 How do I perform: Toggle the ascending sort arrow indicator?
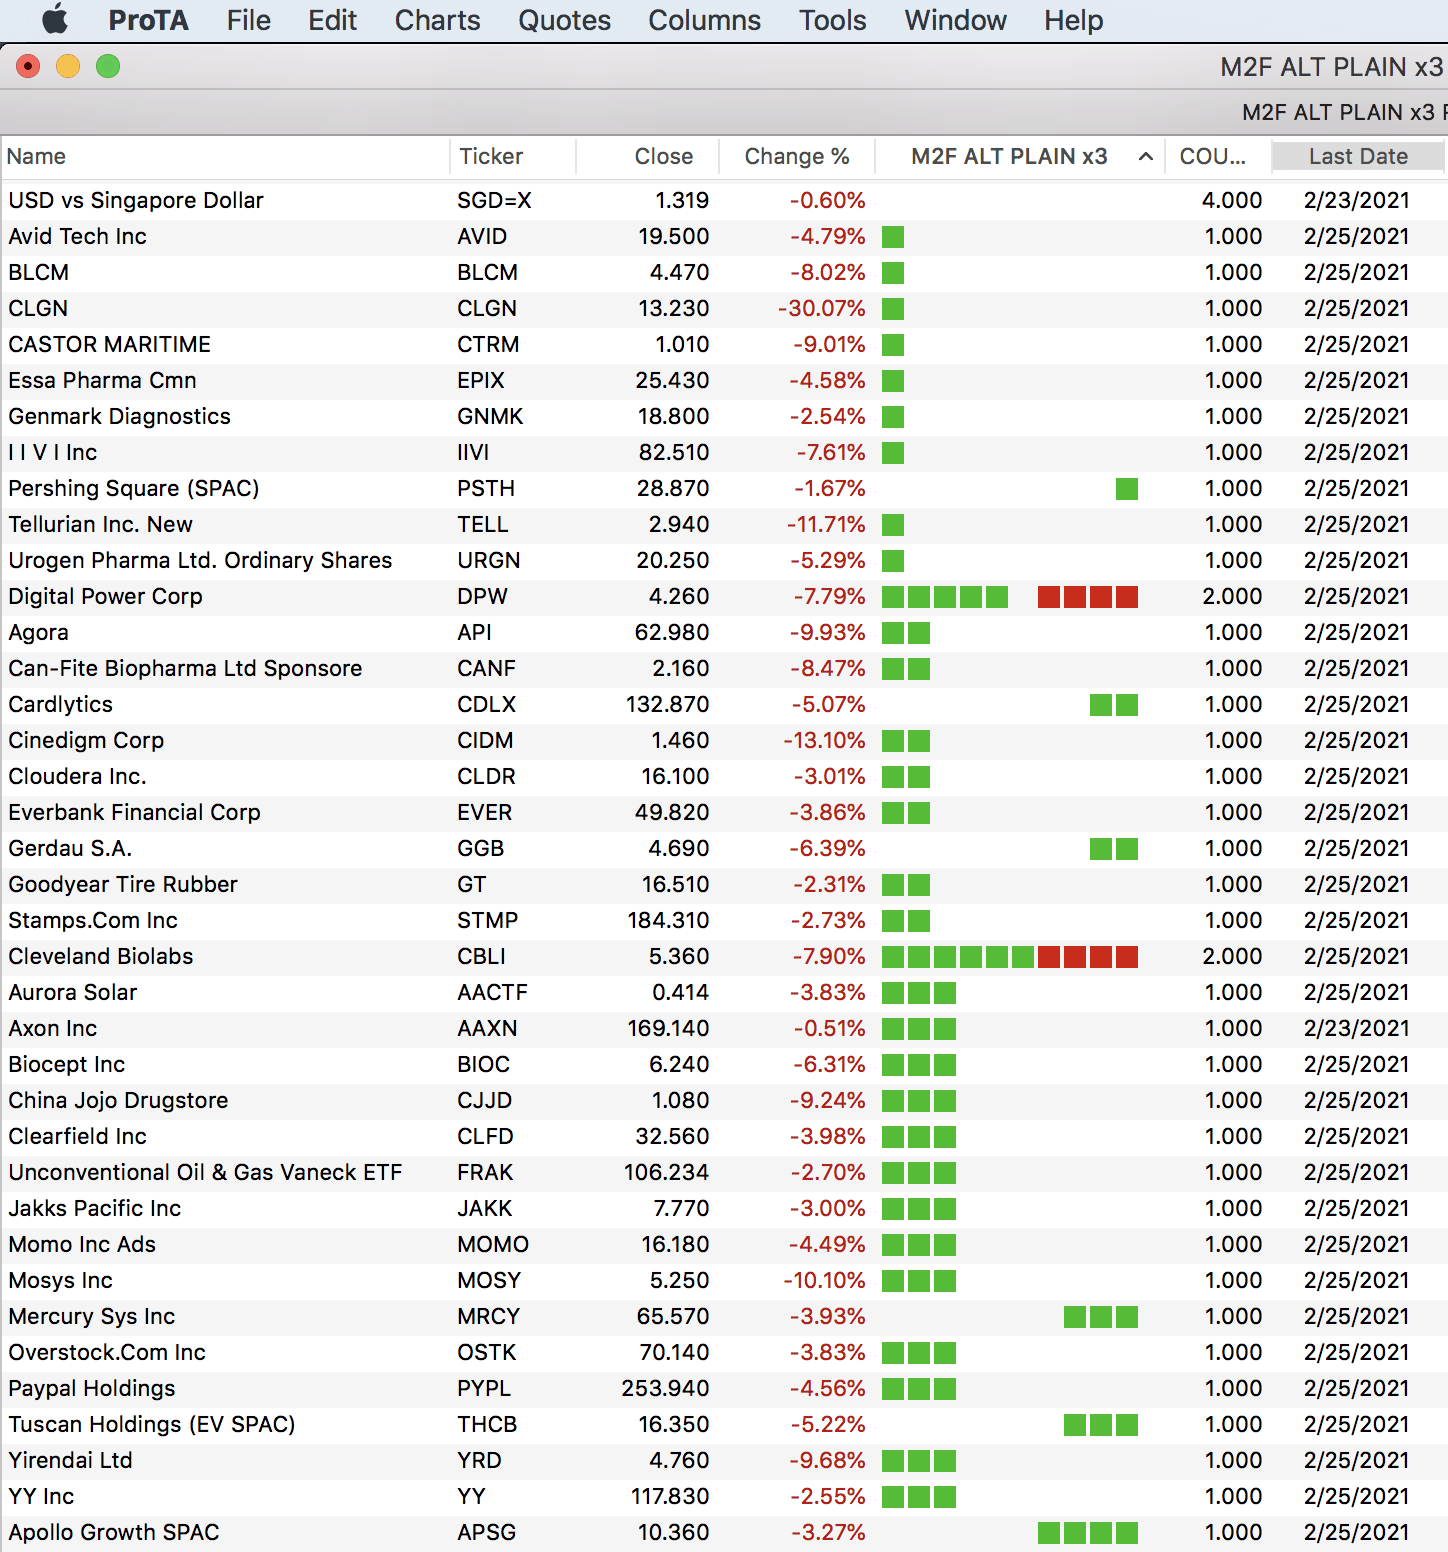click(1146, 157)
